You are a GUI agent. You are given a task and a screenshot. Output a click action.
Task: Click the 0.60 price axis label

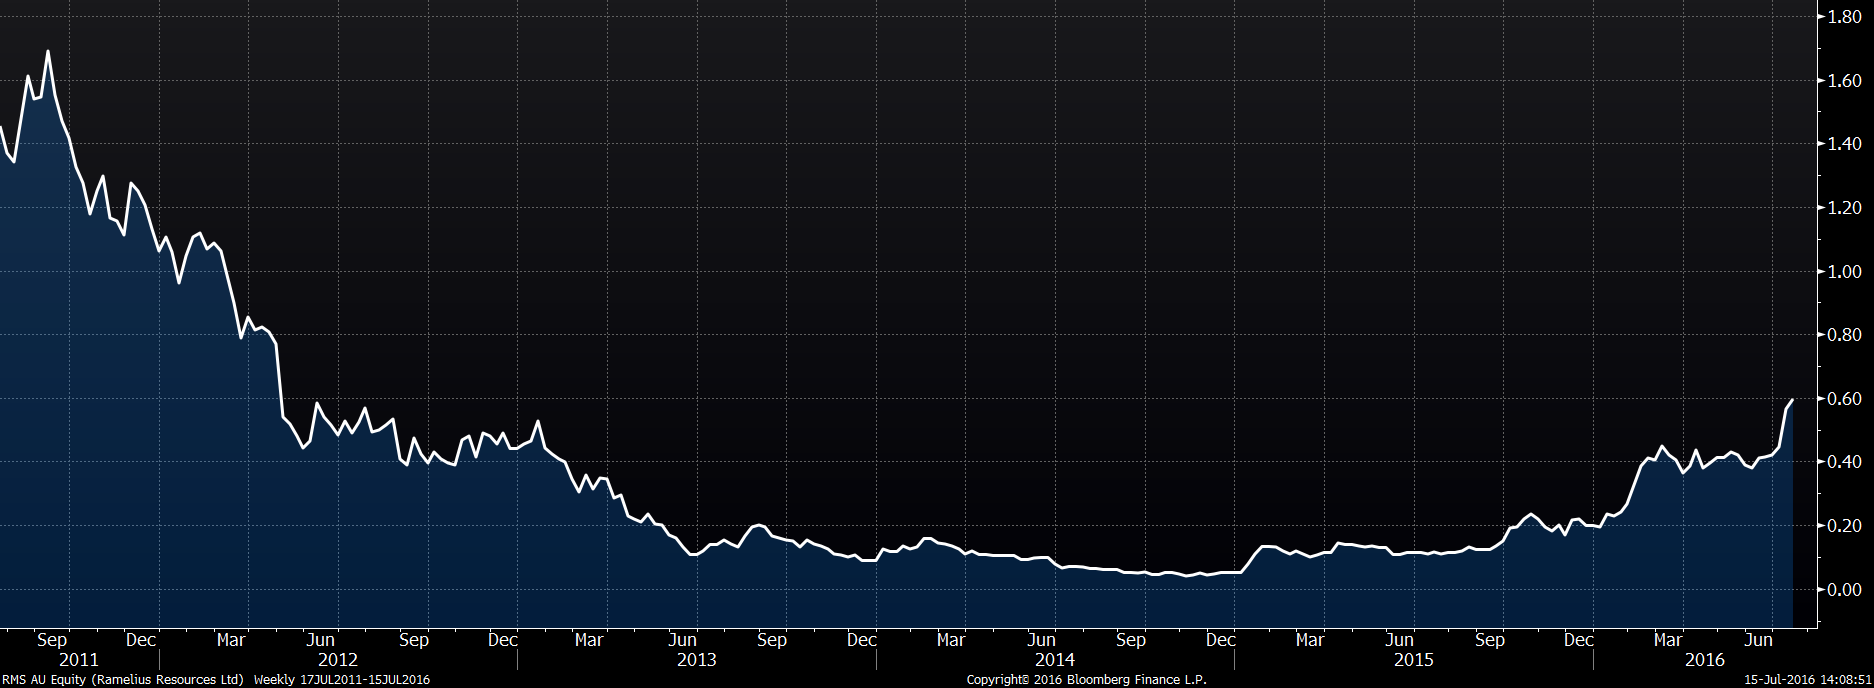[1844, 399]
